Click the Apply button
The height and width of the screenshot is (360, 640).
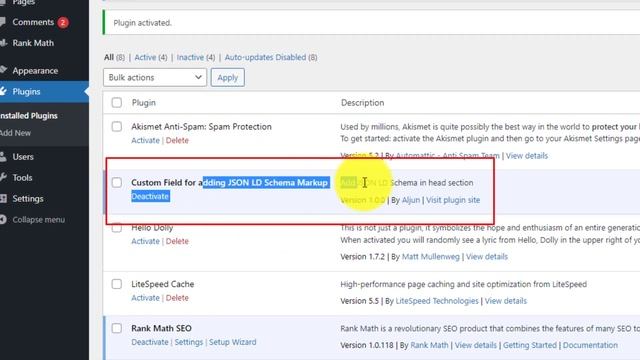click(227, 78)
